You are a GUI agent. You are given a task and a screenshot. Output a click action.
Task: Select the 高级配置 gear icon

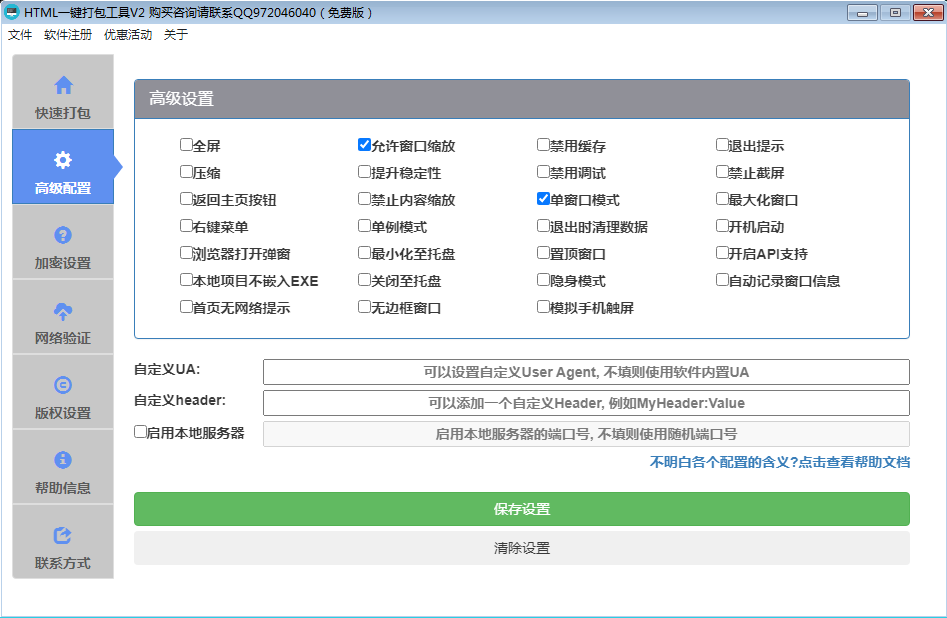click(63, 160)
